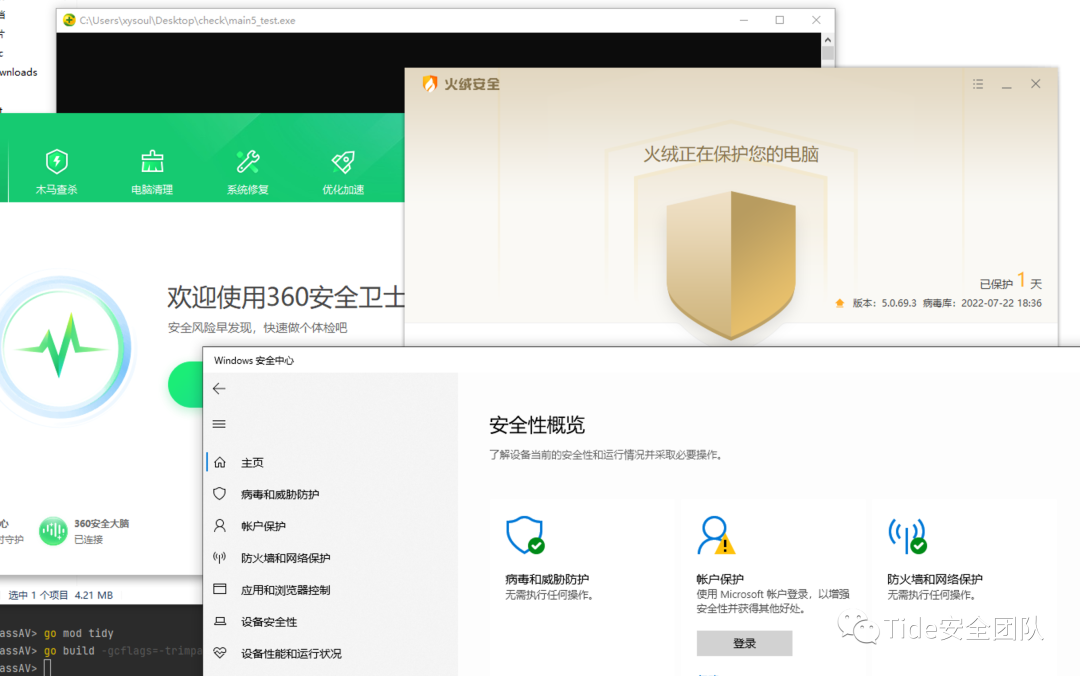Click the 病毒库 2022-07-22 date text

982,303
